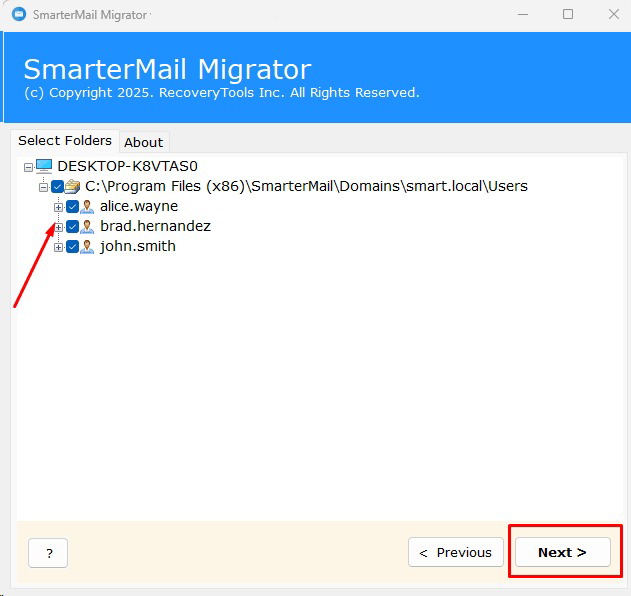Click the Next button
This screenshot has height=596, width=631.
pos(563,552)
